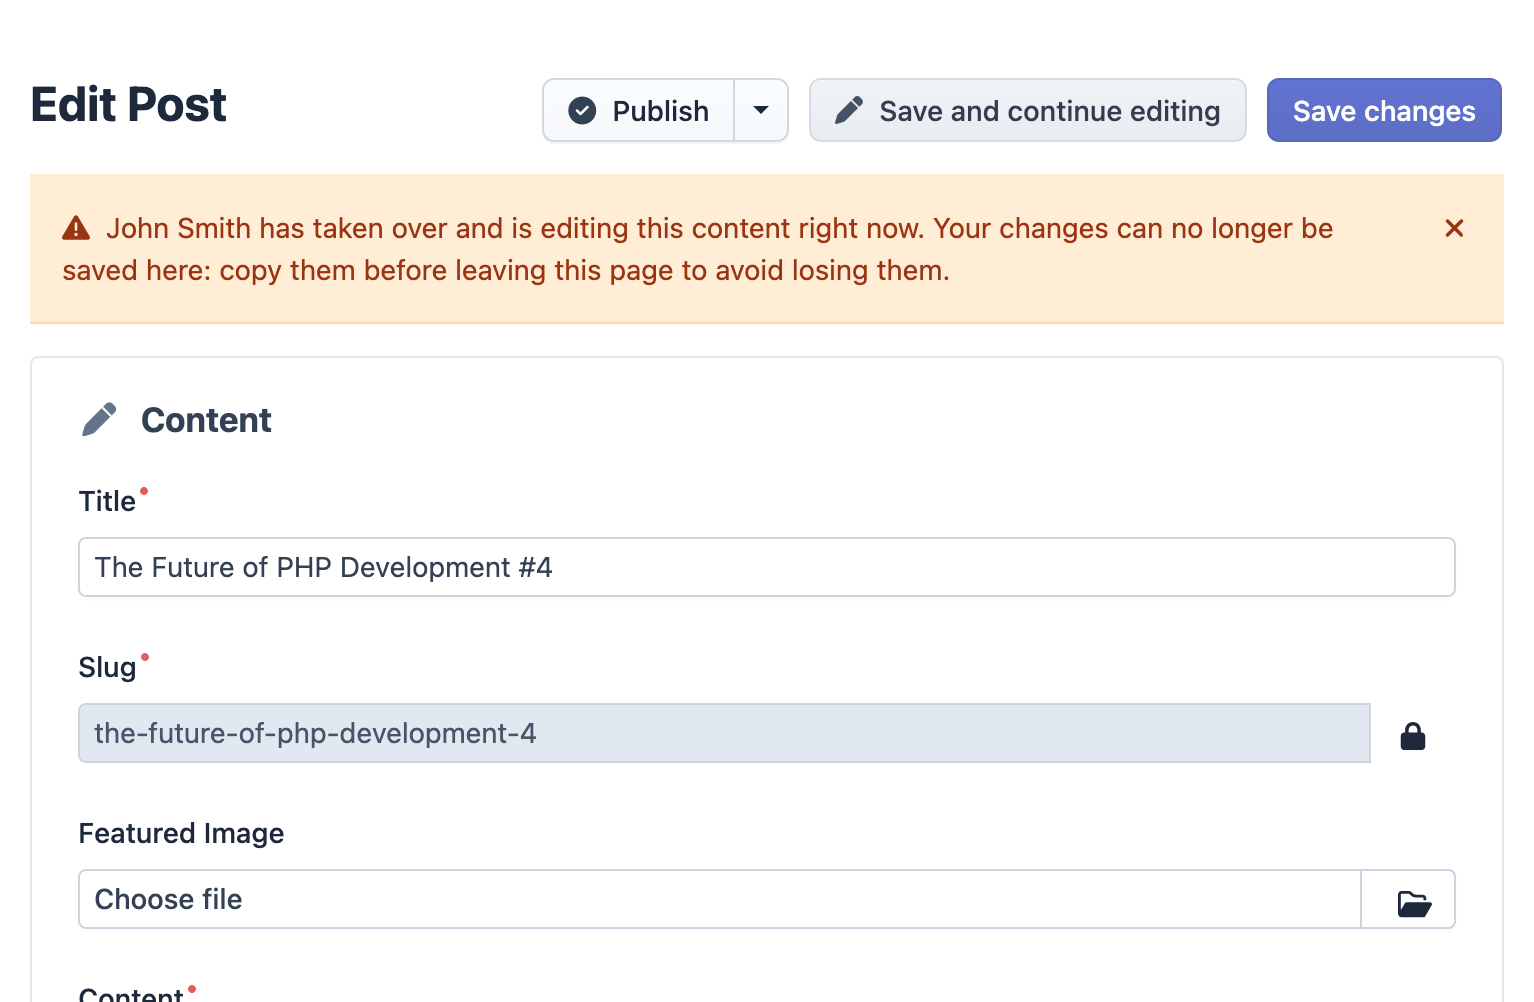Click the Featured Image Choose file field
Screen dimensions: 1534x1002
(720, 899)
